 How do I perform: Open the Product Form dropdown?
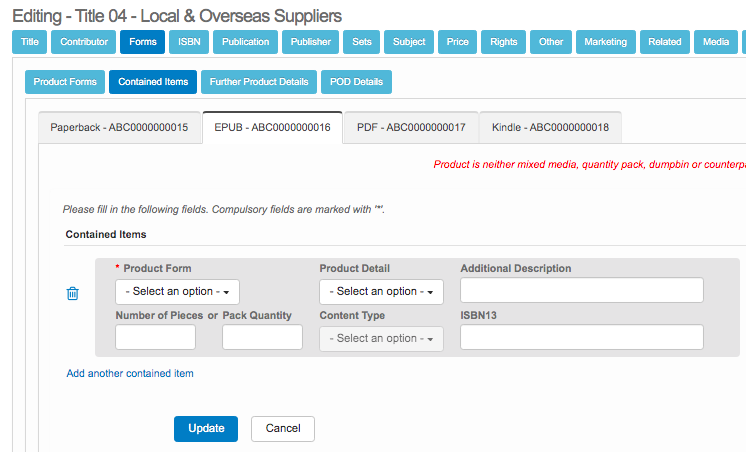[177, 292]
